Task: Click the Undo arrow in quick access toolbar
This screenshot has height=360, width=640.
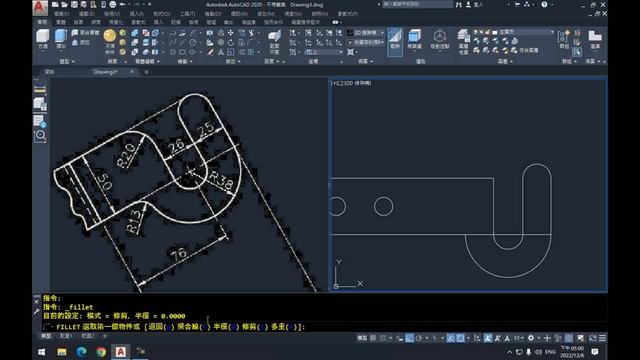Action: (x=122, y=4)
